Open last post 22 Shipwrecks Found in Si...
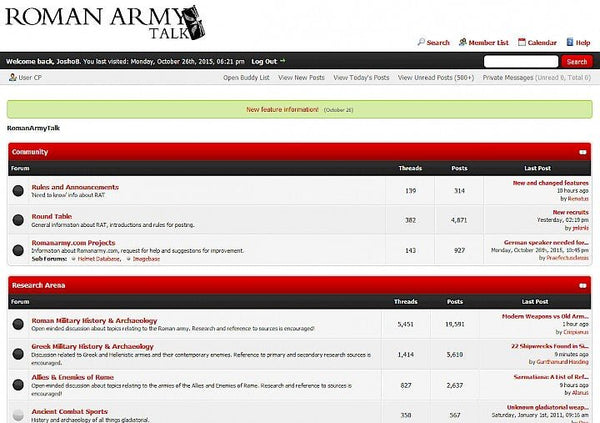This screenshot has width=600, height=423. (x=550, y=346)
